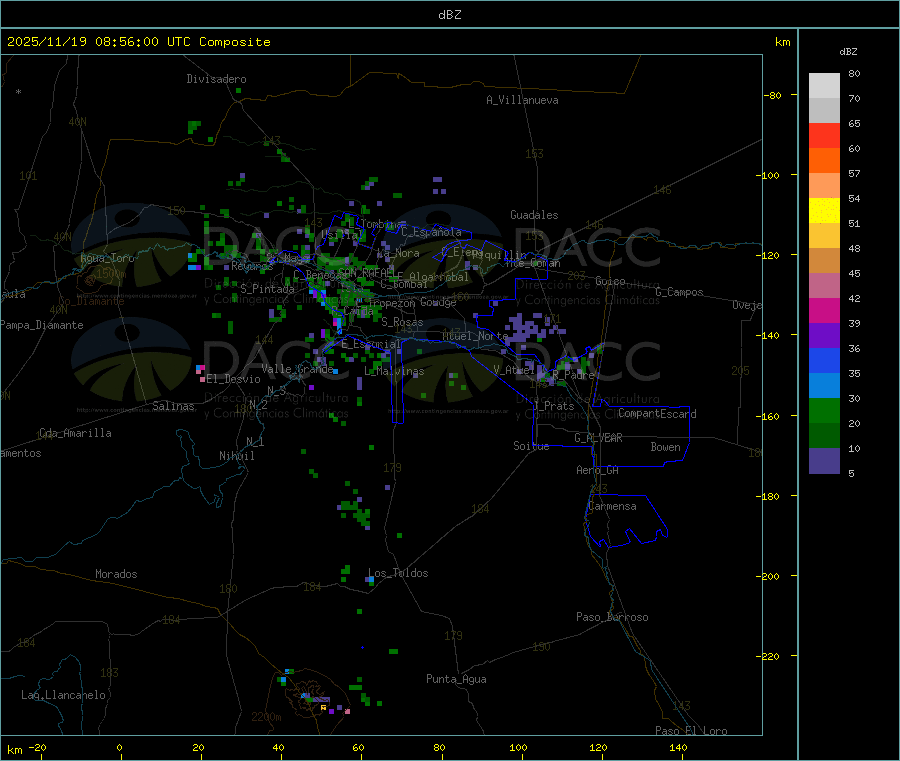Click the 'L_Malvinas' map label
Screen dimensions: 900x761
click(394, 371)
